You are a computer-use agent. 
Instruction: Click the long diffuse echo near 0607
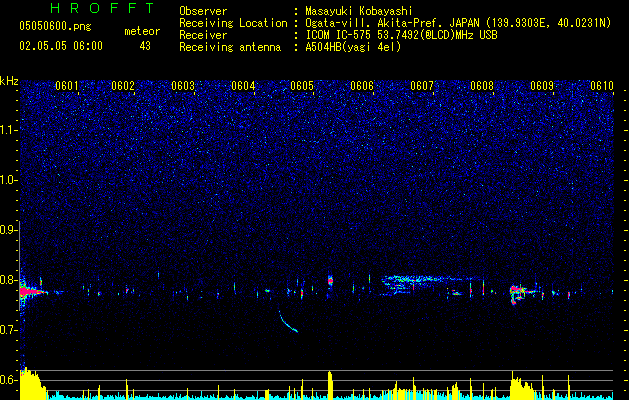point(429,283)
